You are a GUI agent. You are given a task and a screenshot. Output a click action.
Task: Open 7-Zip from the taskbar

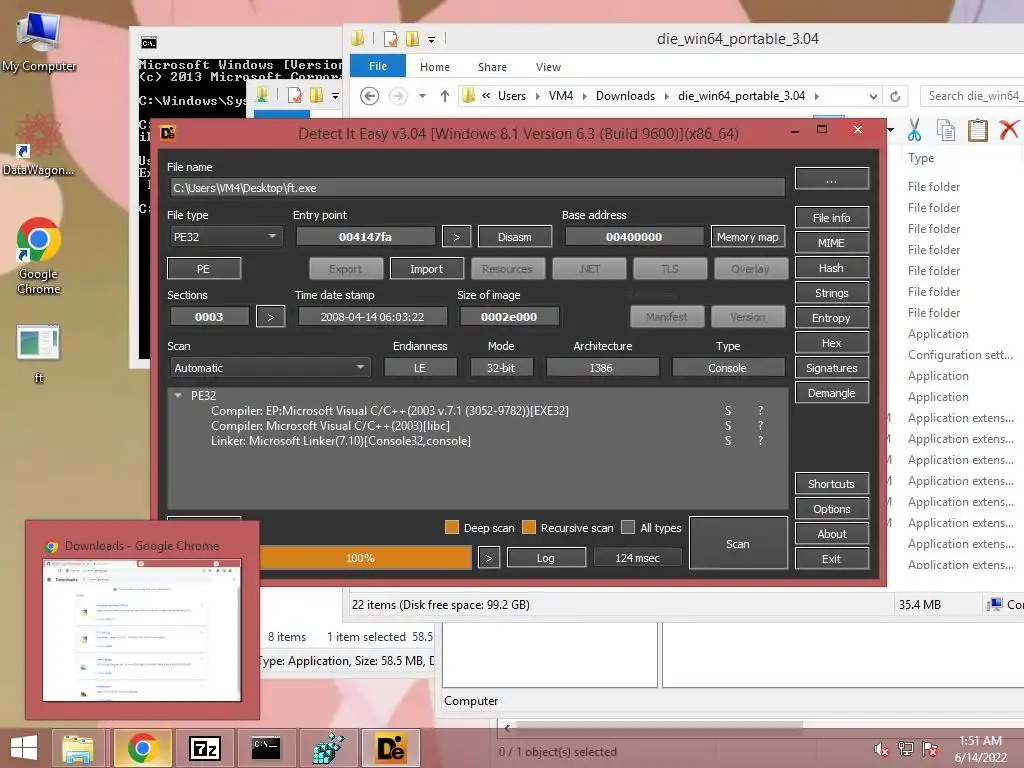pyautogui.click(x=204, y=748)
